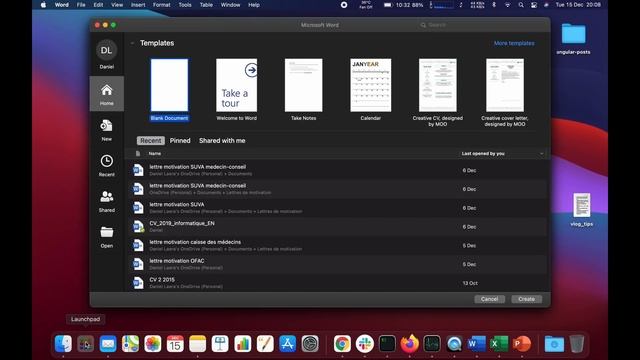This screenshot has height=360, width=640.
Task: Open Slack from the dock
Action: click(x=364, y=344)
